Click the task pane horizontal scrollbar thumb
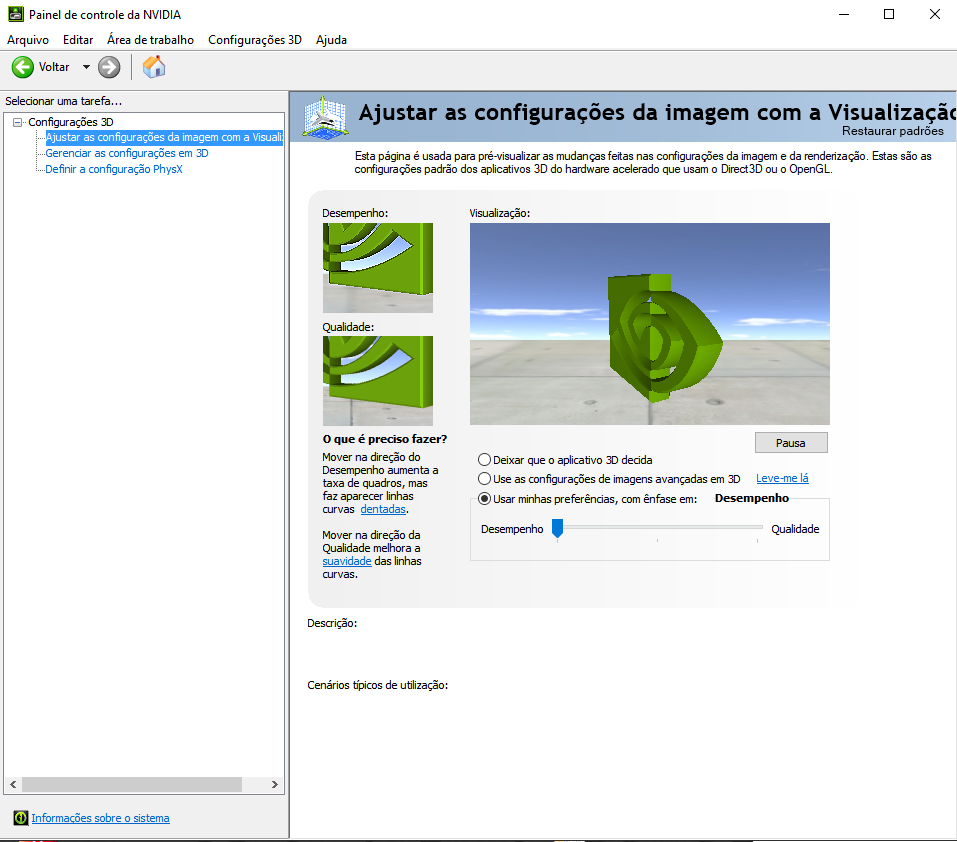The width and height of the screenshot is (957, 842). coord(132,785)
